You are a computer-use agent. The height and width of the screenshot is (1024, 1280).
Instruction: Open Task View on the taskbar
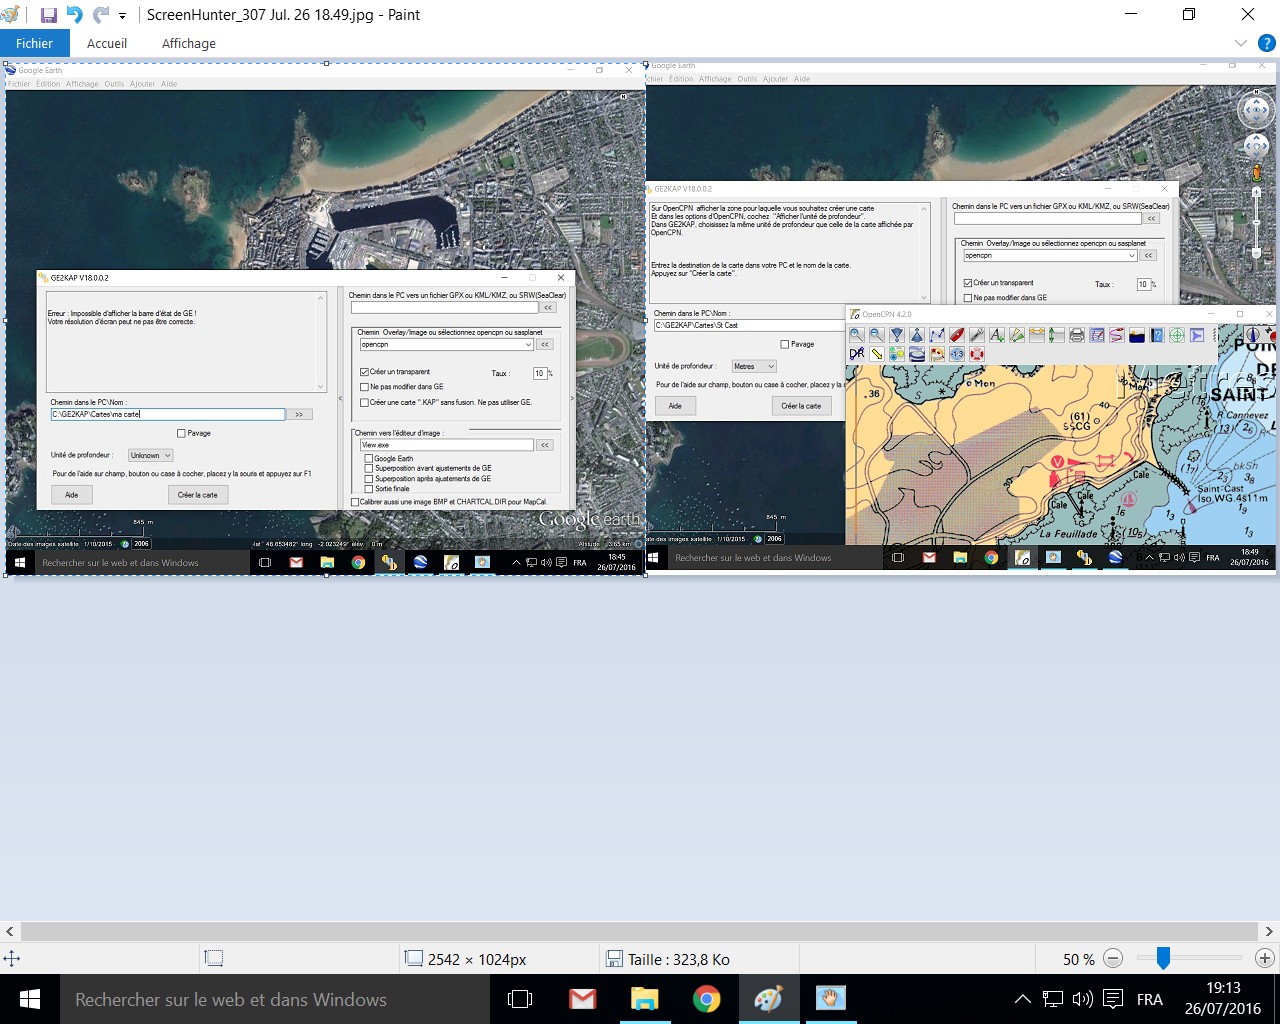tap(520, 999)
